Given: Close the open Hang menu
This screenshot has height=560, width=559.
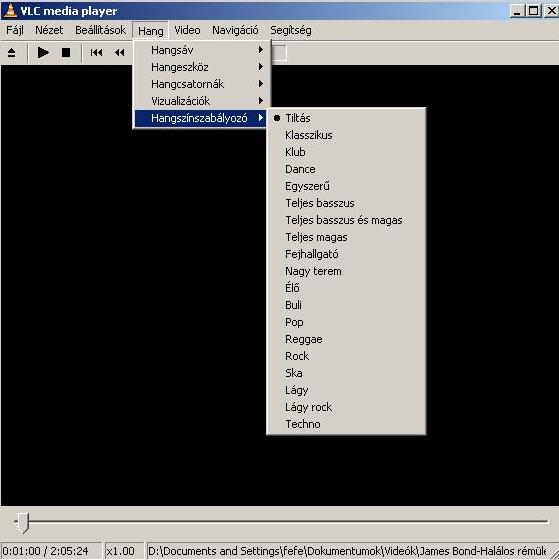Looking at the screenshot, I should tap(150, 31).
